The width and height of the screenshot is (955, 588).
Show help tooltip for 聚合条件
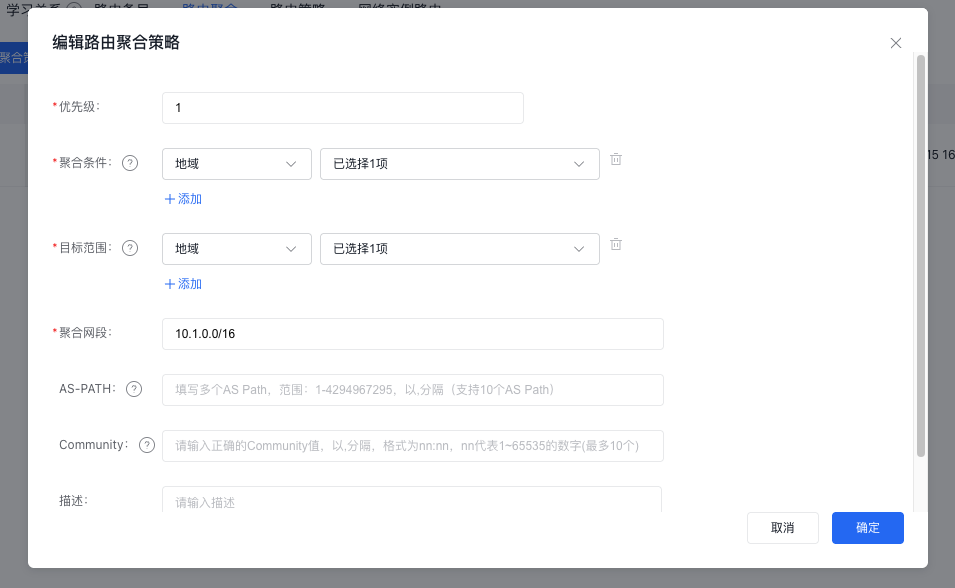click(x=130, y=163)
